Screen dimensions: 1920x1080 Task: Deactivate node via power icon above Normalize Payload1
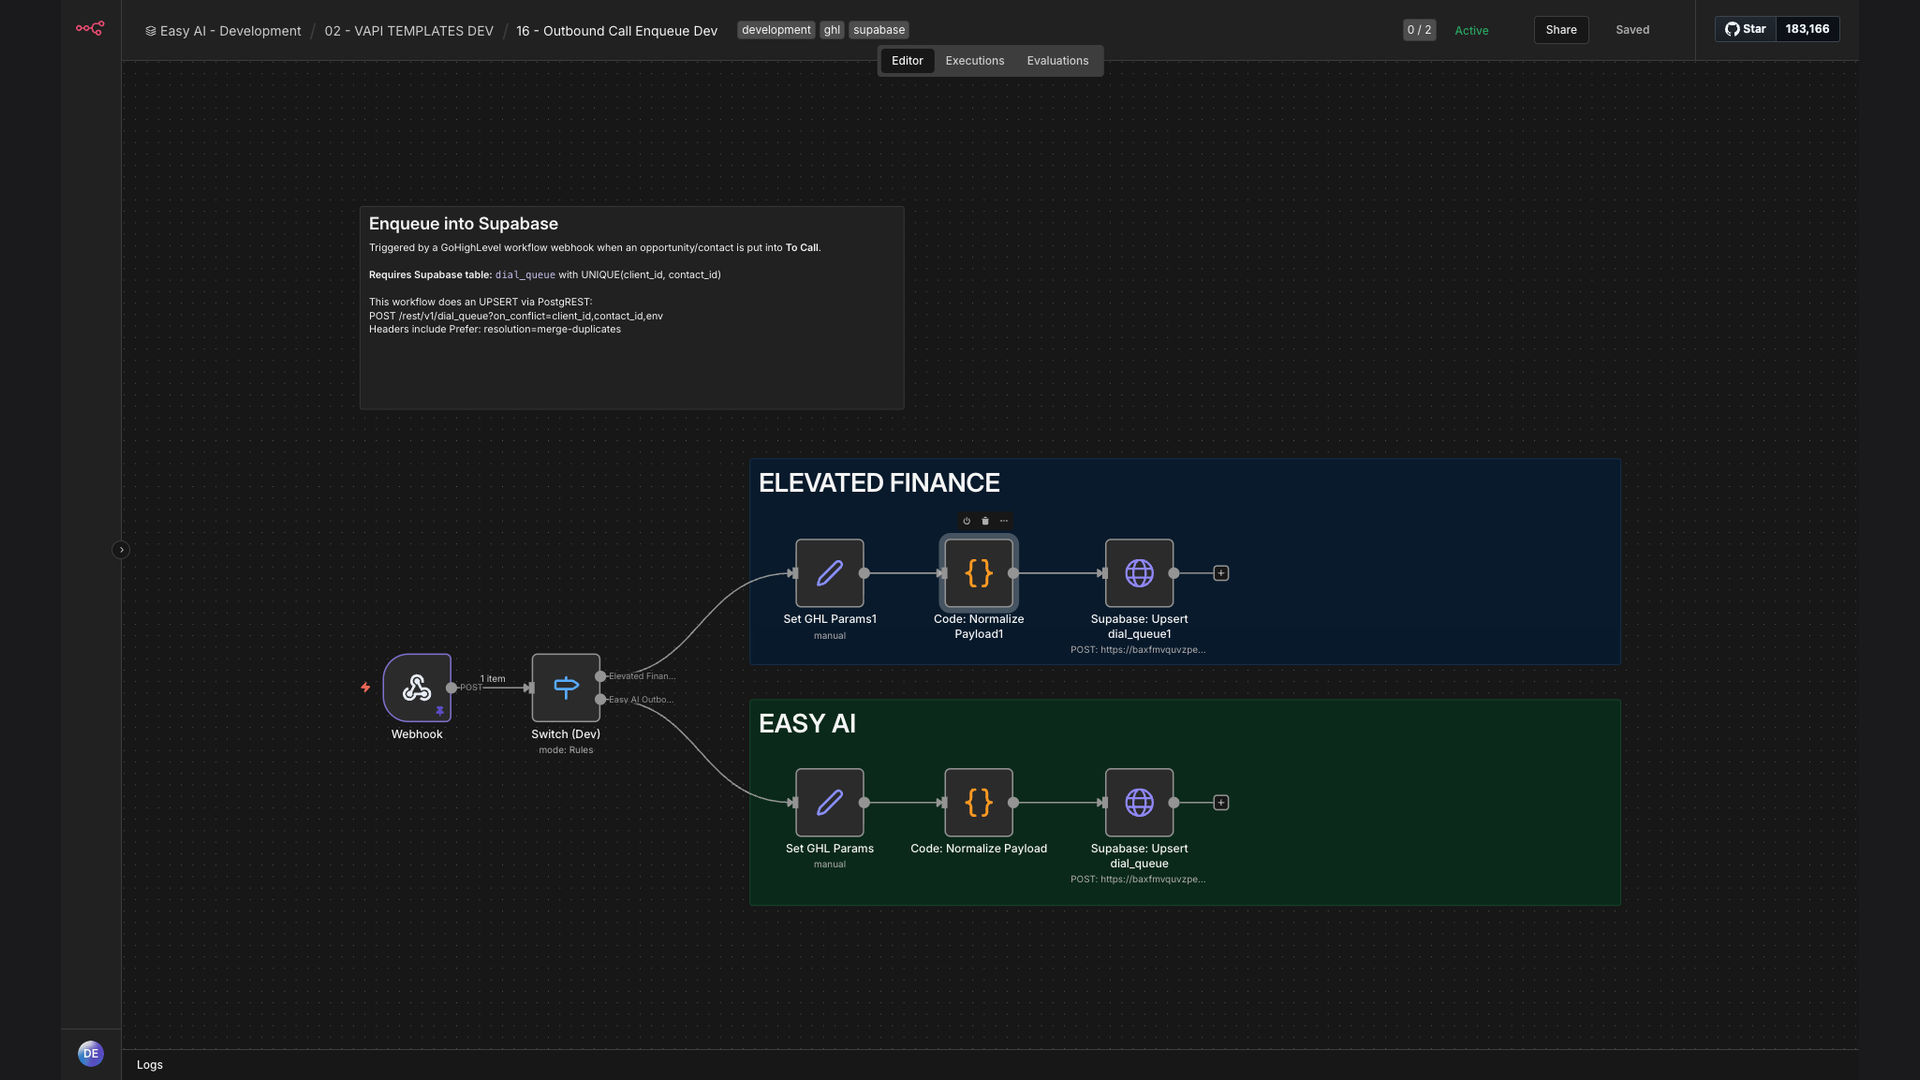click(966, 521)
